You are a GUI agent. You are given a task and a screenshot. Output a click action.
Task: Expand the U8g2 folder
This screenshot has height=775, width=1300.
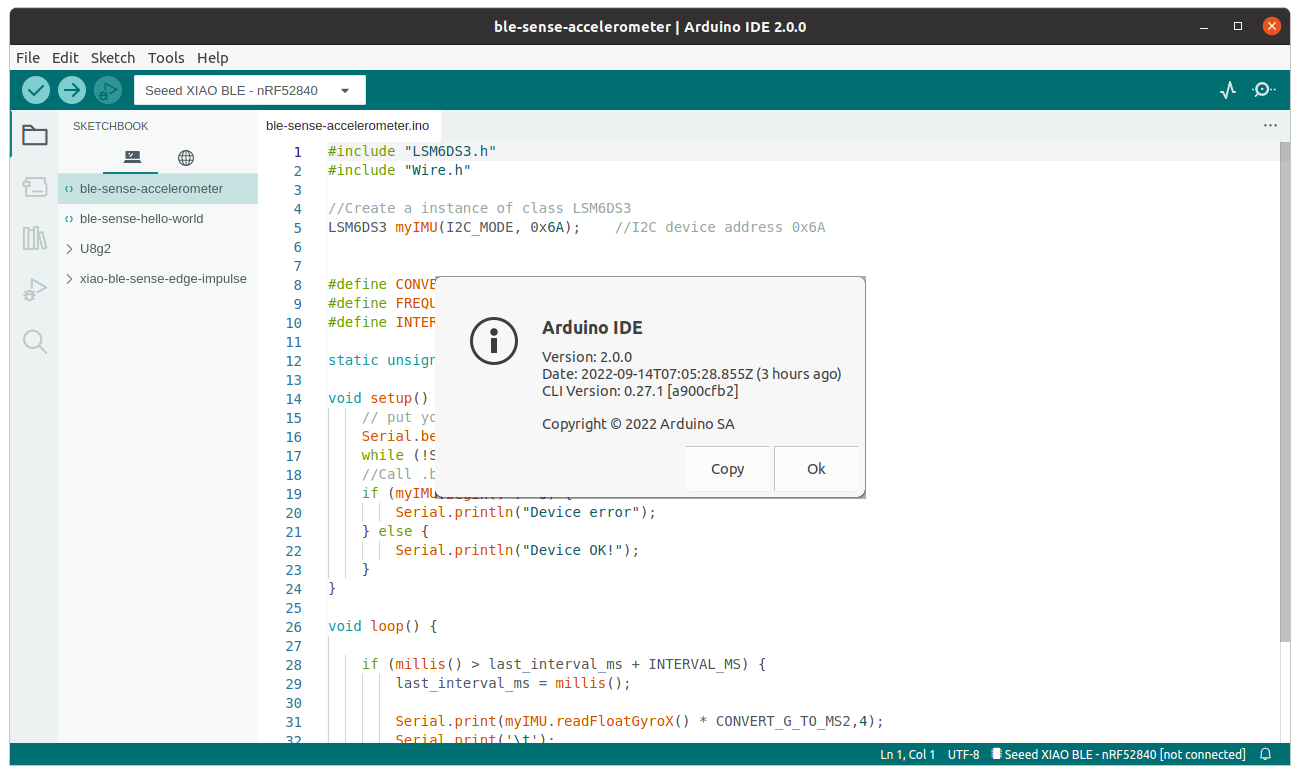[x=88, y=248]
